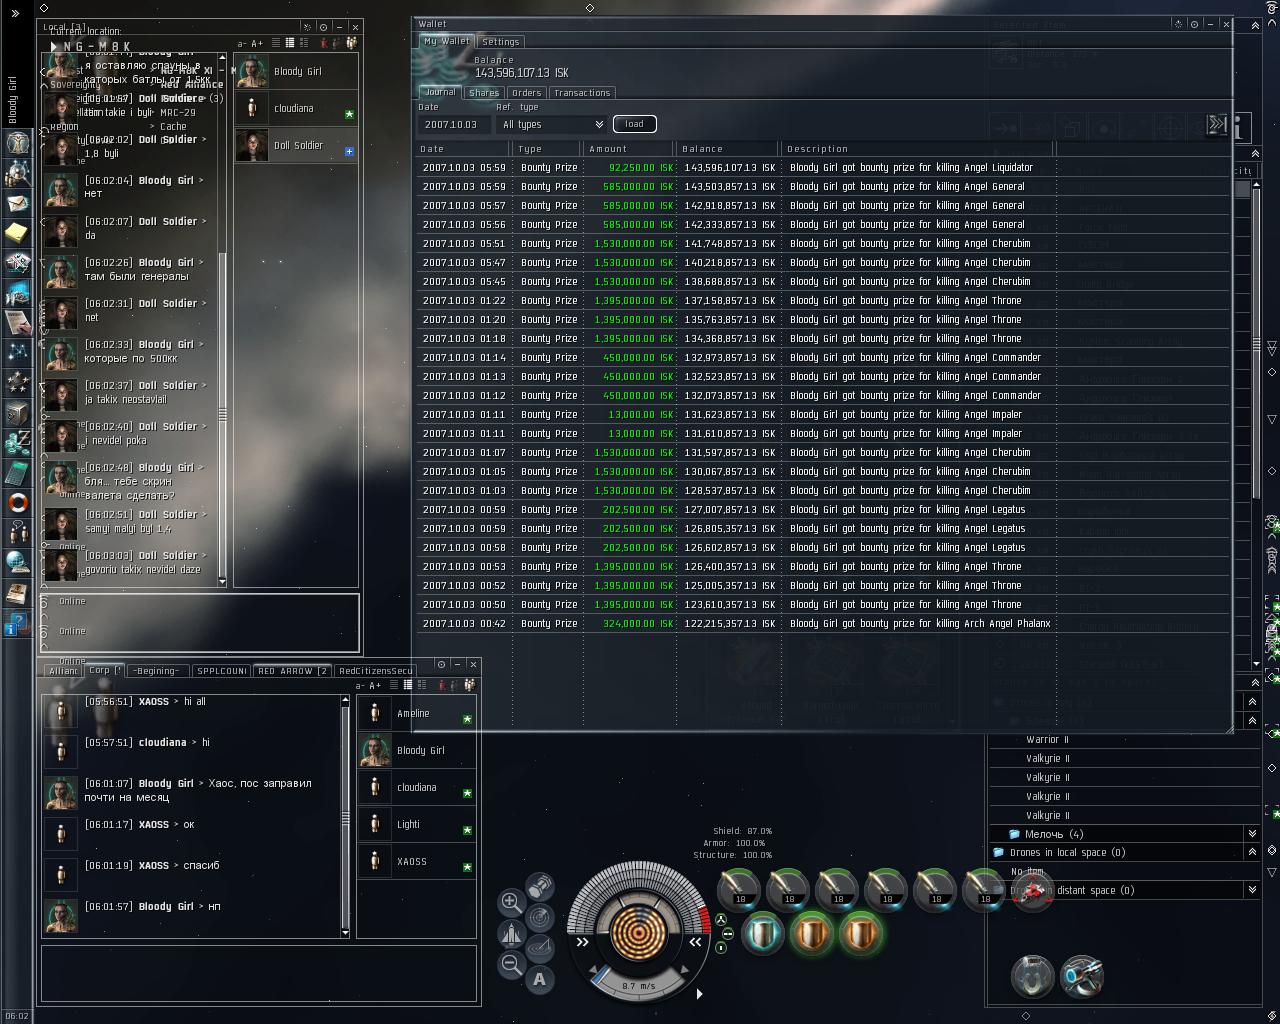
Task: Click the ship speed gauge at 8.7 m/s
Action: coord(639,983)
